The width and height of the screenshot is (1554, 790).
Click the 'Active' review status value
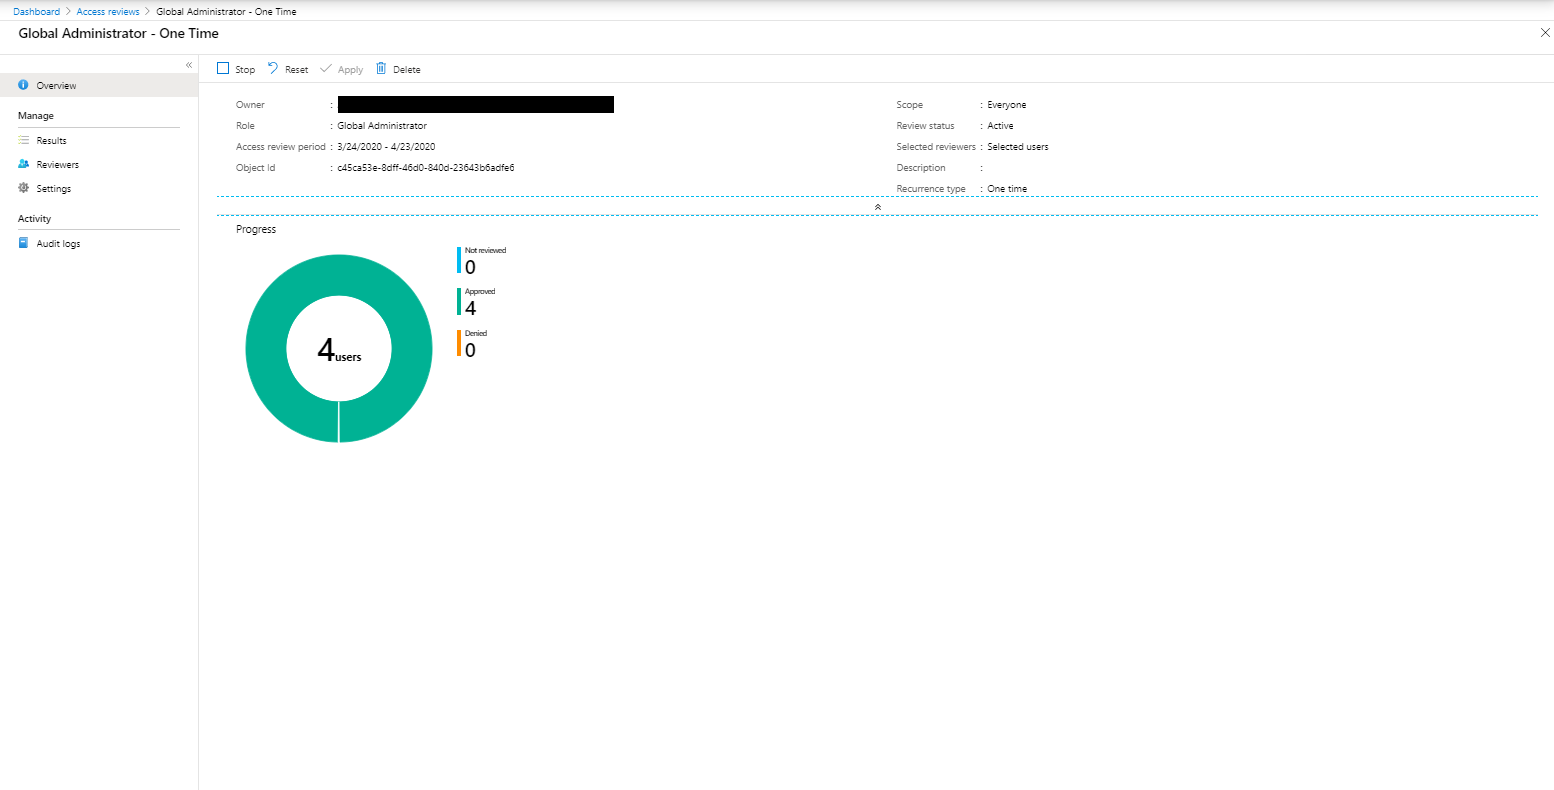(x=1000, y=126)
